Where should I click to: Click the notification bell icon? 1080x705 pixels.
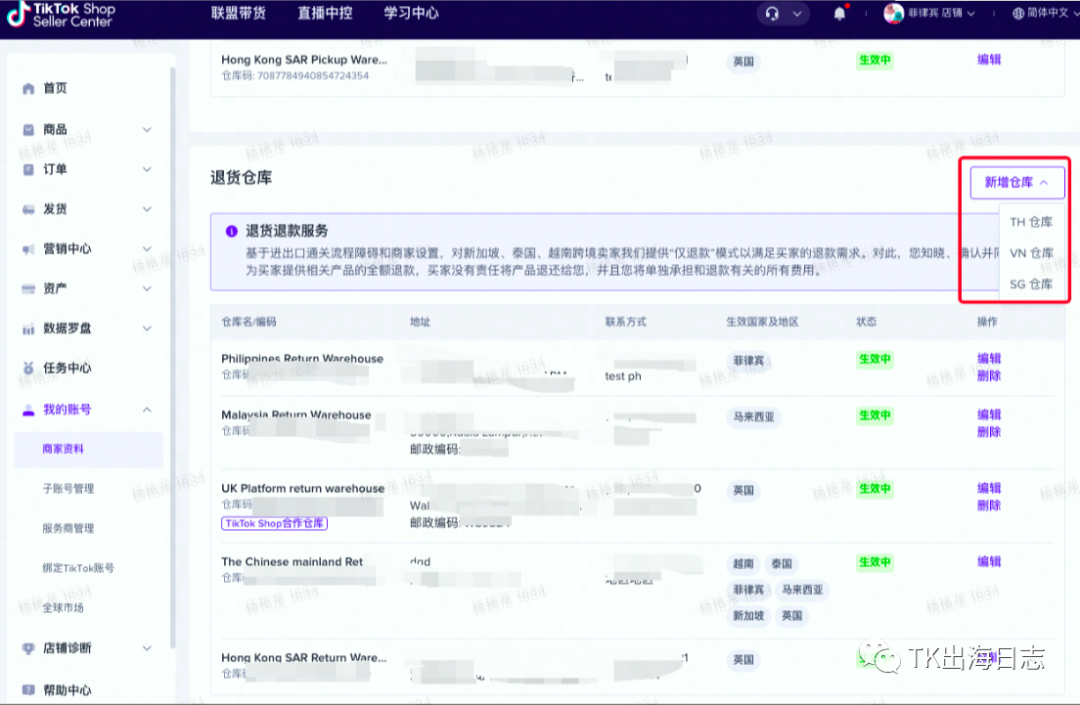(840, 14)
